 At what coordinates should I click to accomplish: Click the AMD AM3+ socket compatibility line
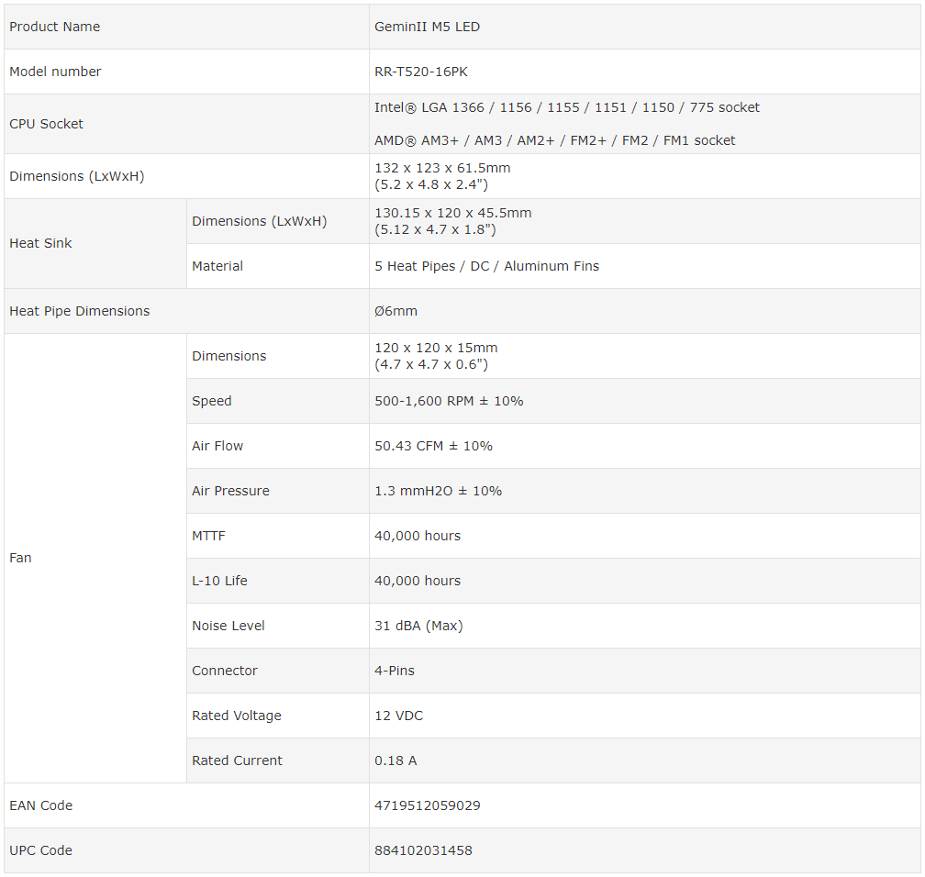point(554,141)
